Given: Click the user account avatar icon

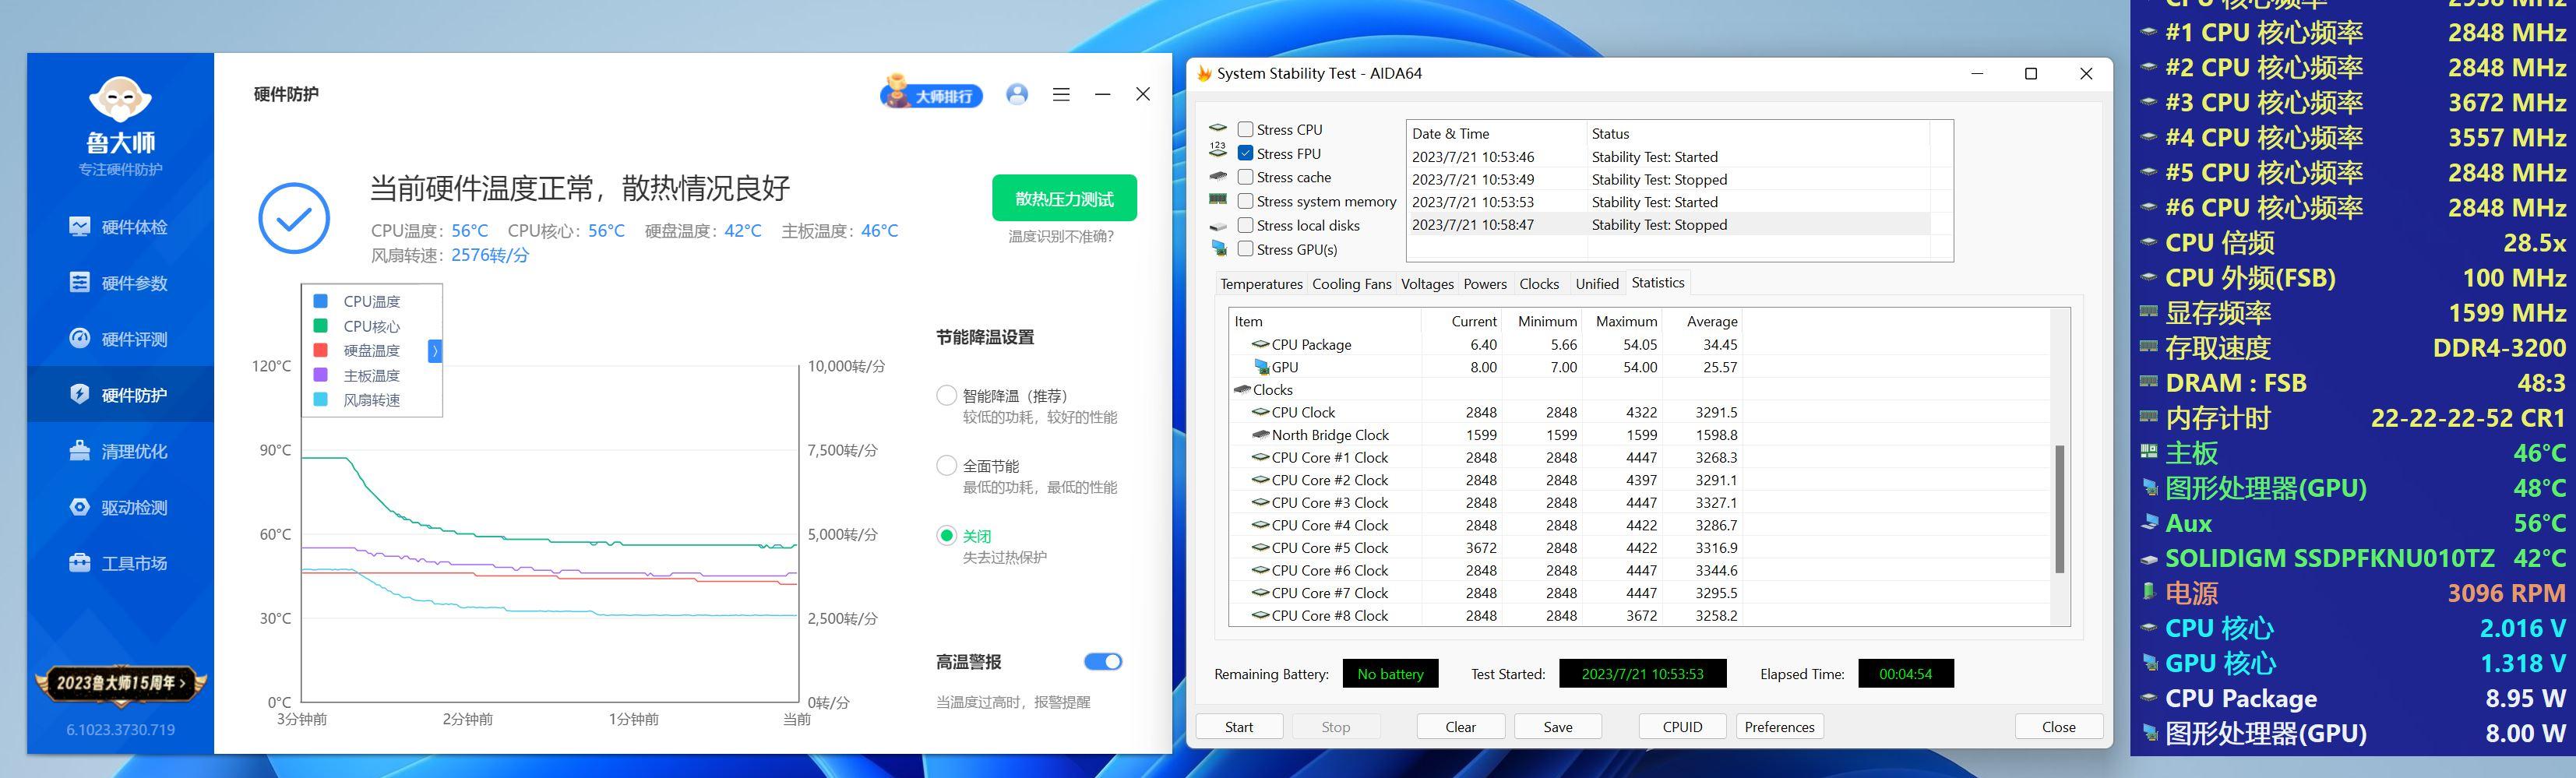Looking at the screenshot, I should (1017, 94).
